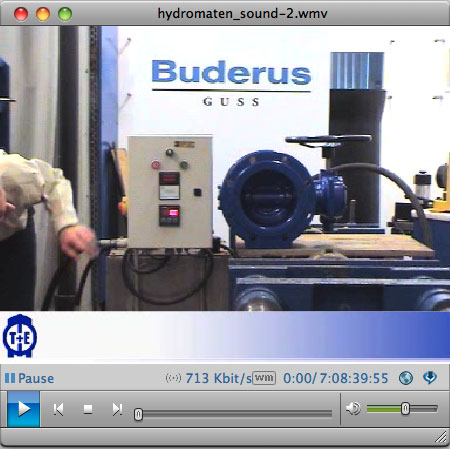Click the video frame showing Buderus

(x=225, y=168)
